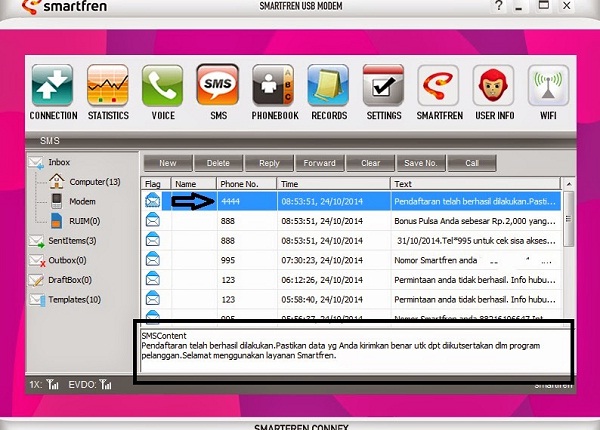Open the Settings checklist icon
The width and height of the screenshot is (600, 430).
383,87
